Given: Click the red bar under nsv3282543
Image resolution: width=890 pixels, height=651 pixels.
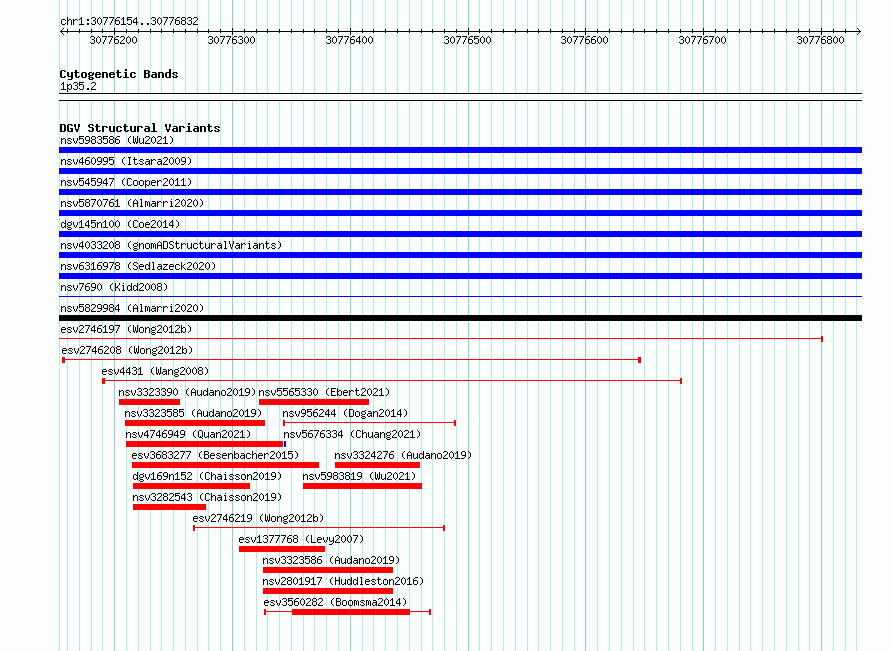Looking at the screenshot, I should pyautogui.click(x=169, y=507).
